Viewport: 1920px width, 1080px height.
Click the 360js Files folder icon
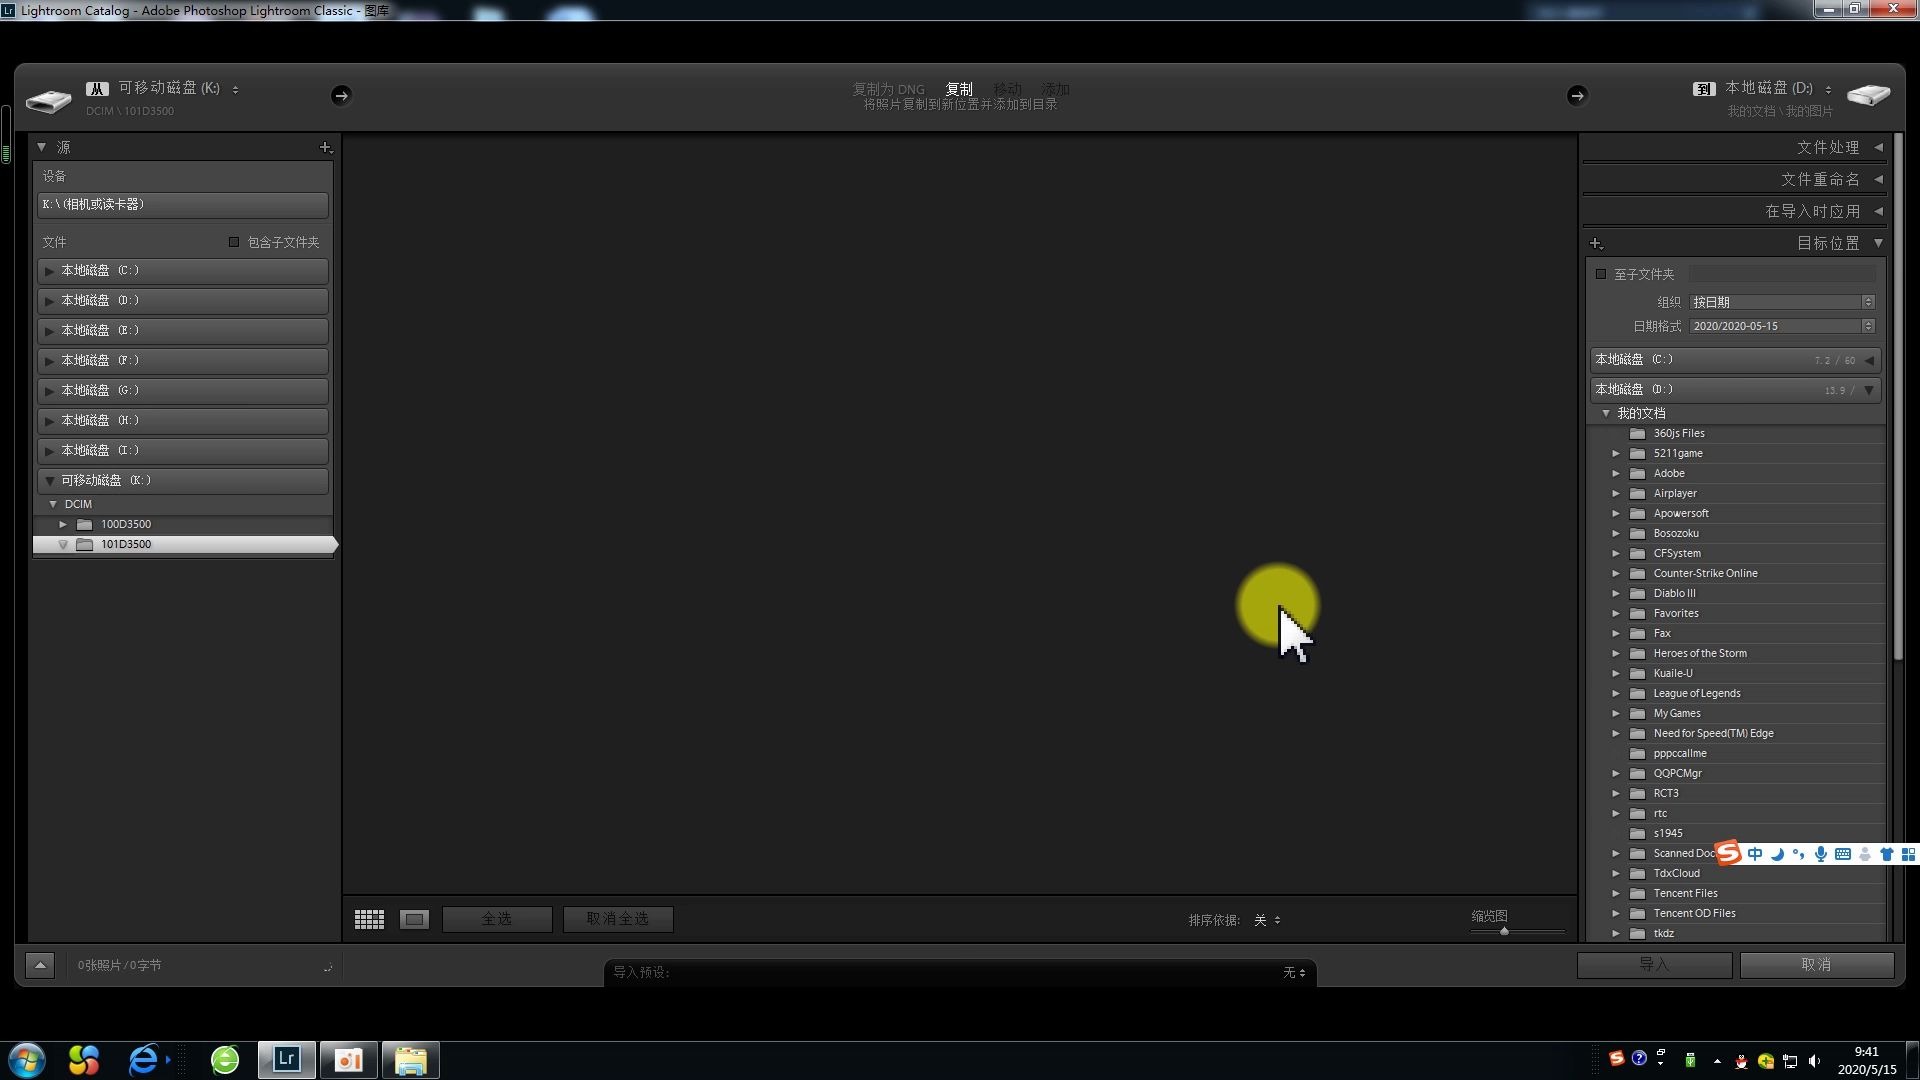click(1637, 433)
